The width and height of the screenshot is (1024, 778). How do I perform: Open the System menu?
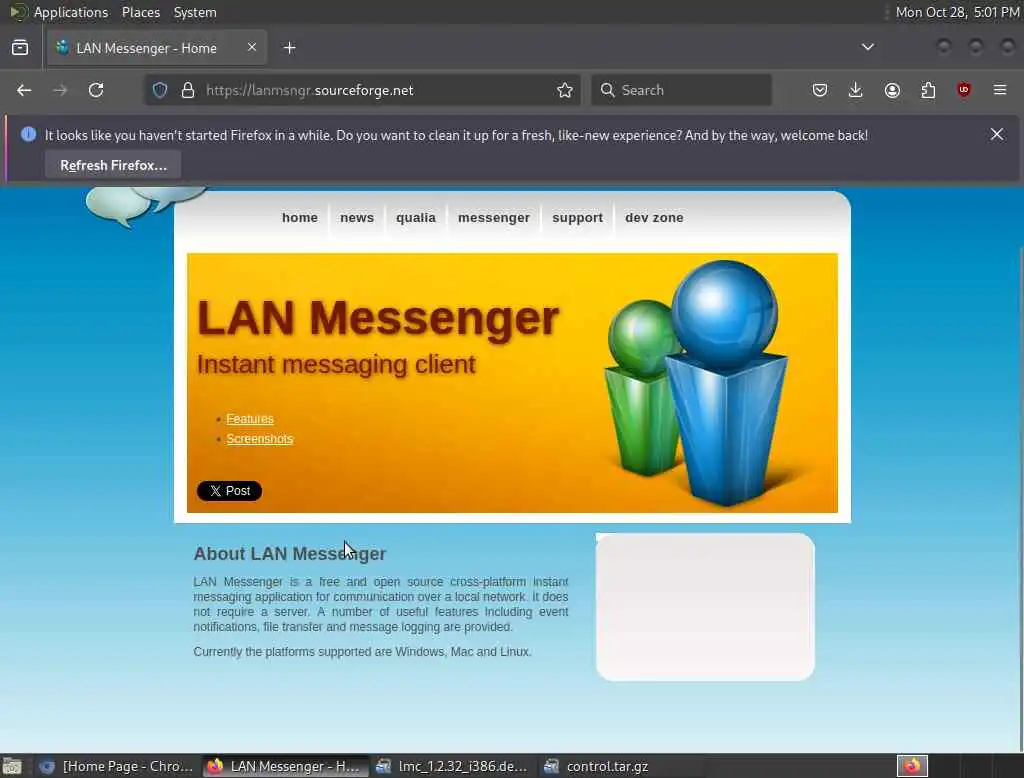click(195, 12)
